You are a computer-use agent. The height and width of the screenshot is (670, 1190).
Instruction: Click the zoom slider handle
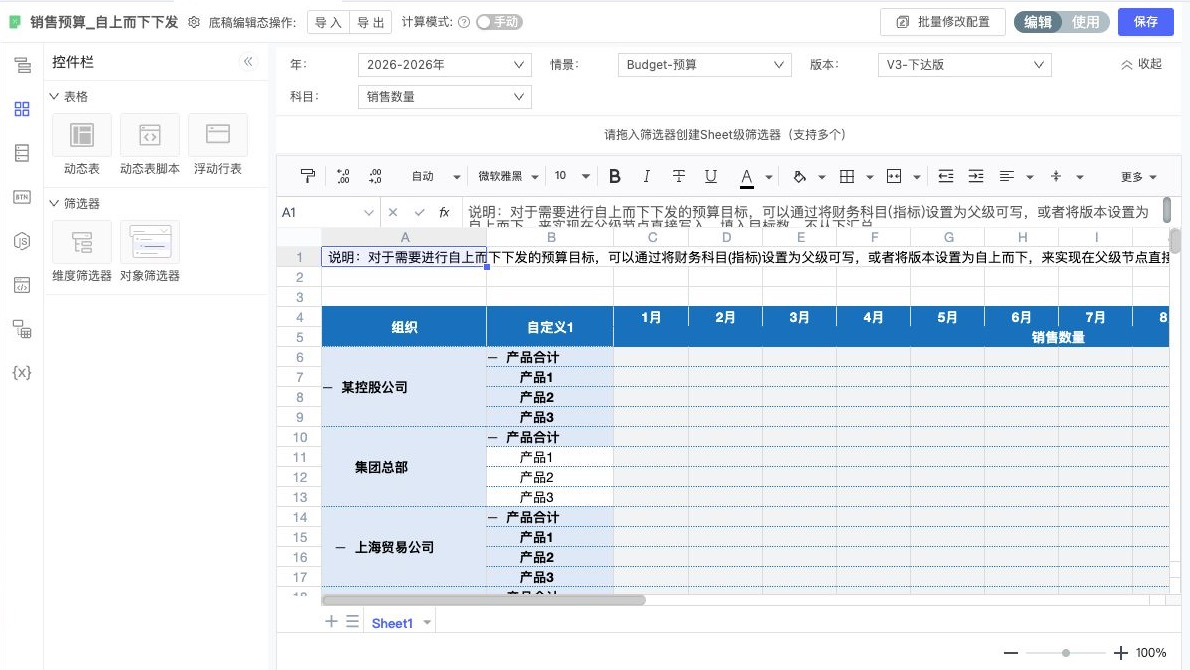click(x=1066, y=653)
